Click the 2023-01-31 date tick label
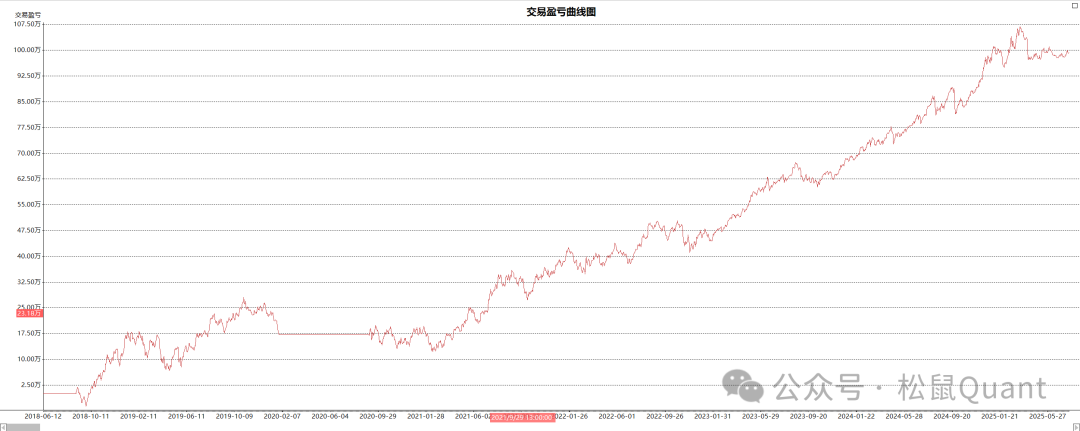1080x431 pixels. [x=712, y=416]
